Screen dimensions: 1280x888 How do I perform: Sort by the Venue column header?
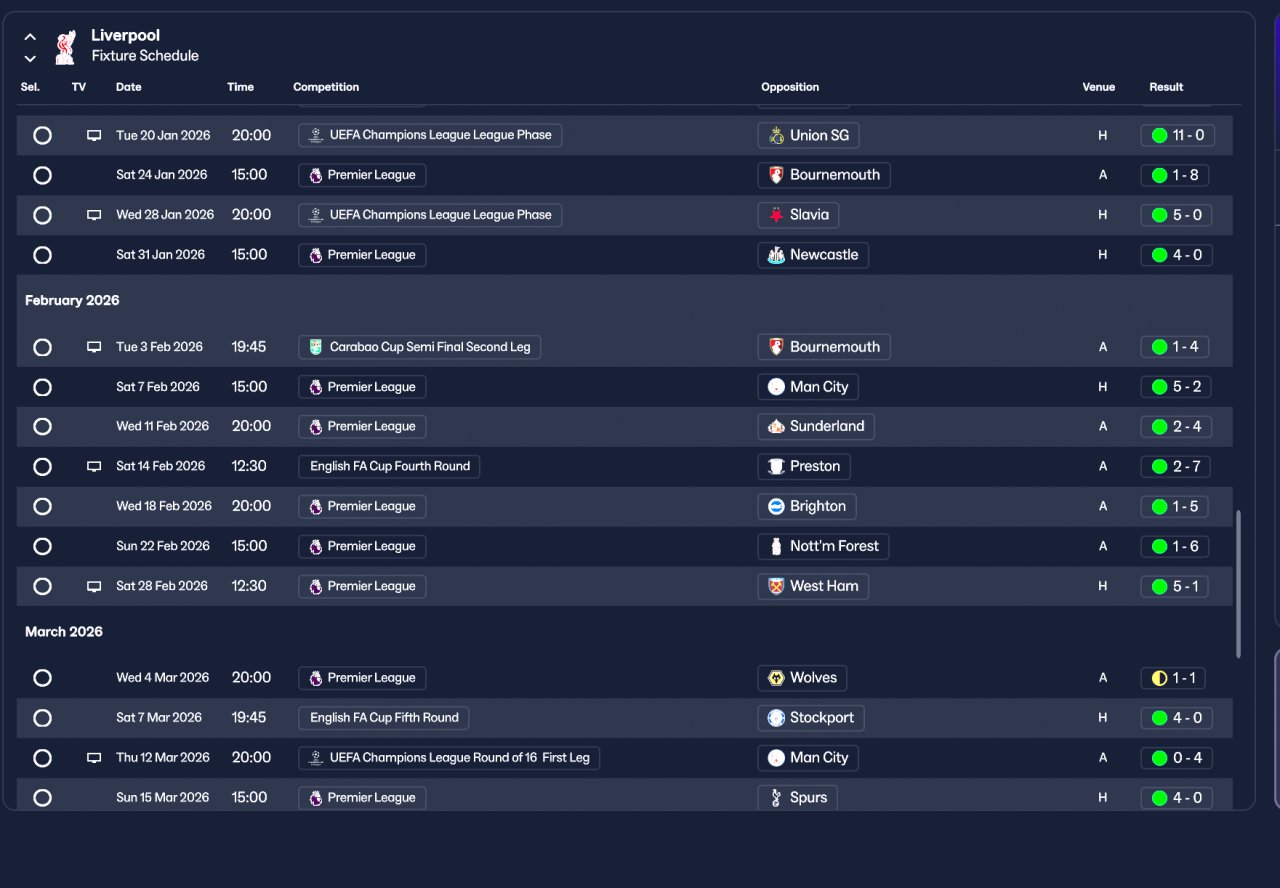(x=1099, y=87)
